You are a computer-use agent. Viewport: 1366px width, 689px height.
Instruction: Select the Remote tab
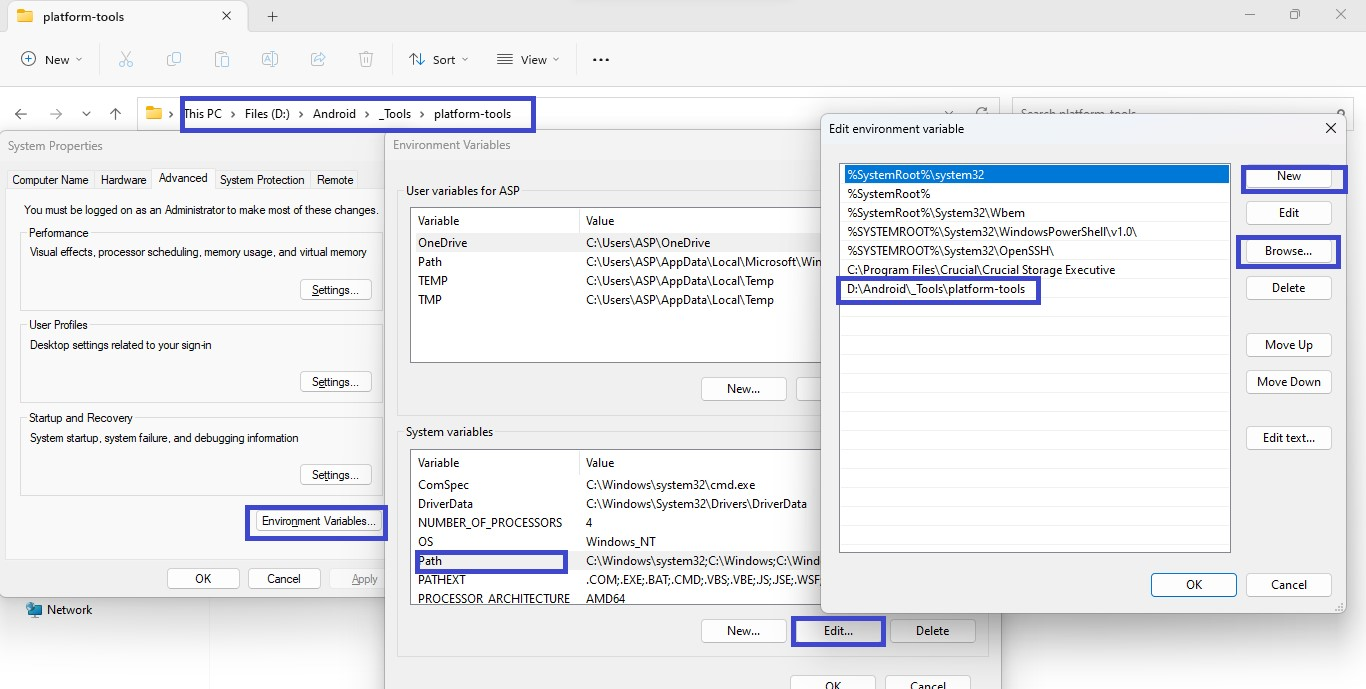[x=335, y=180]
